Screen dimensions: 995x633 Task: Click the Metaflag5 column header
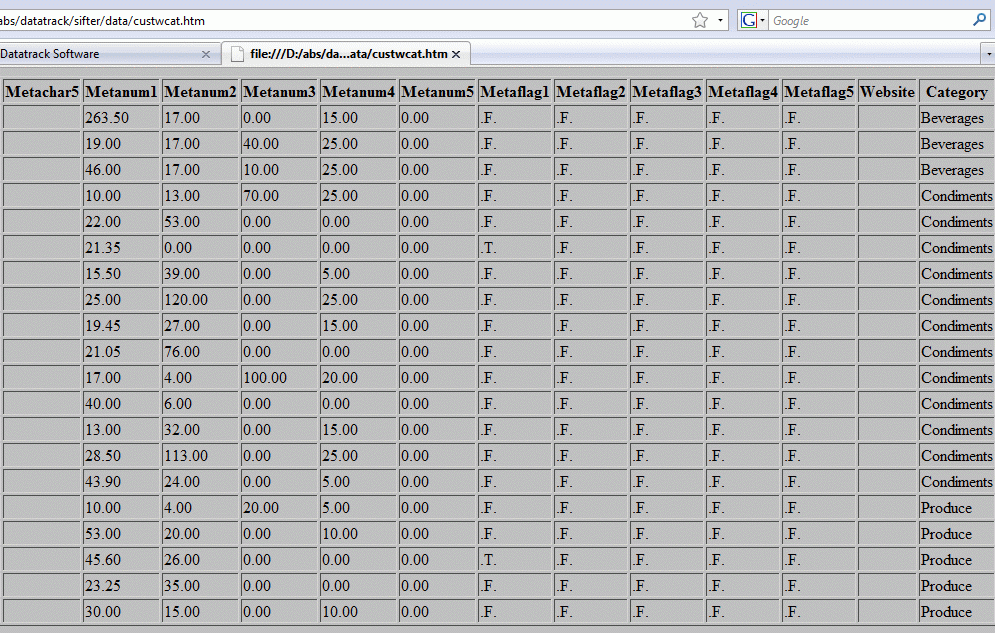[819, 92]
